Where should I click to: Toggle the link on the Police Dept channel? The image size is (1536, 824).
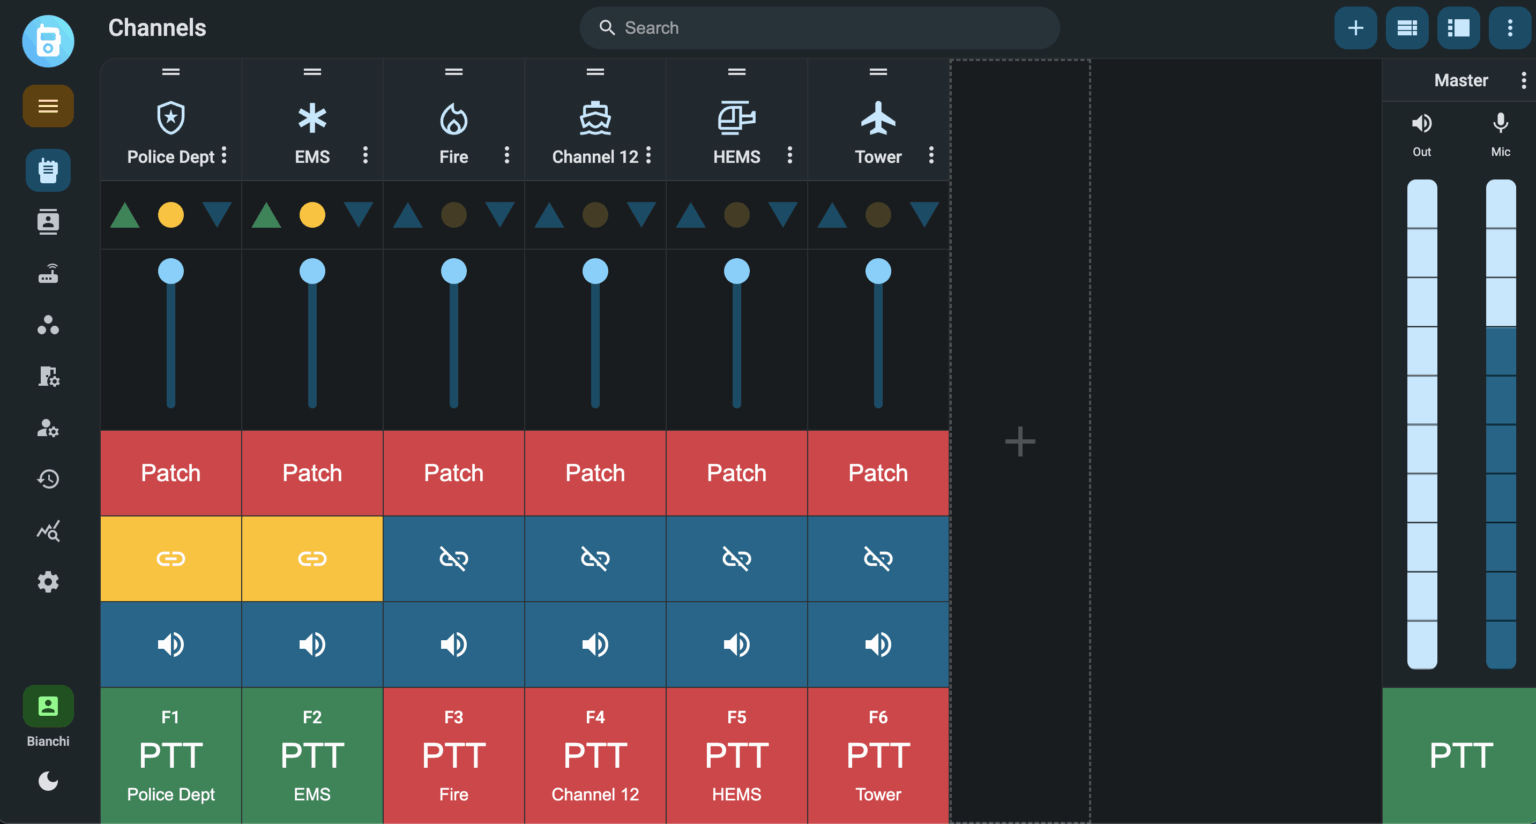(x=171, y=558)
